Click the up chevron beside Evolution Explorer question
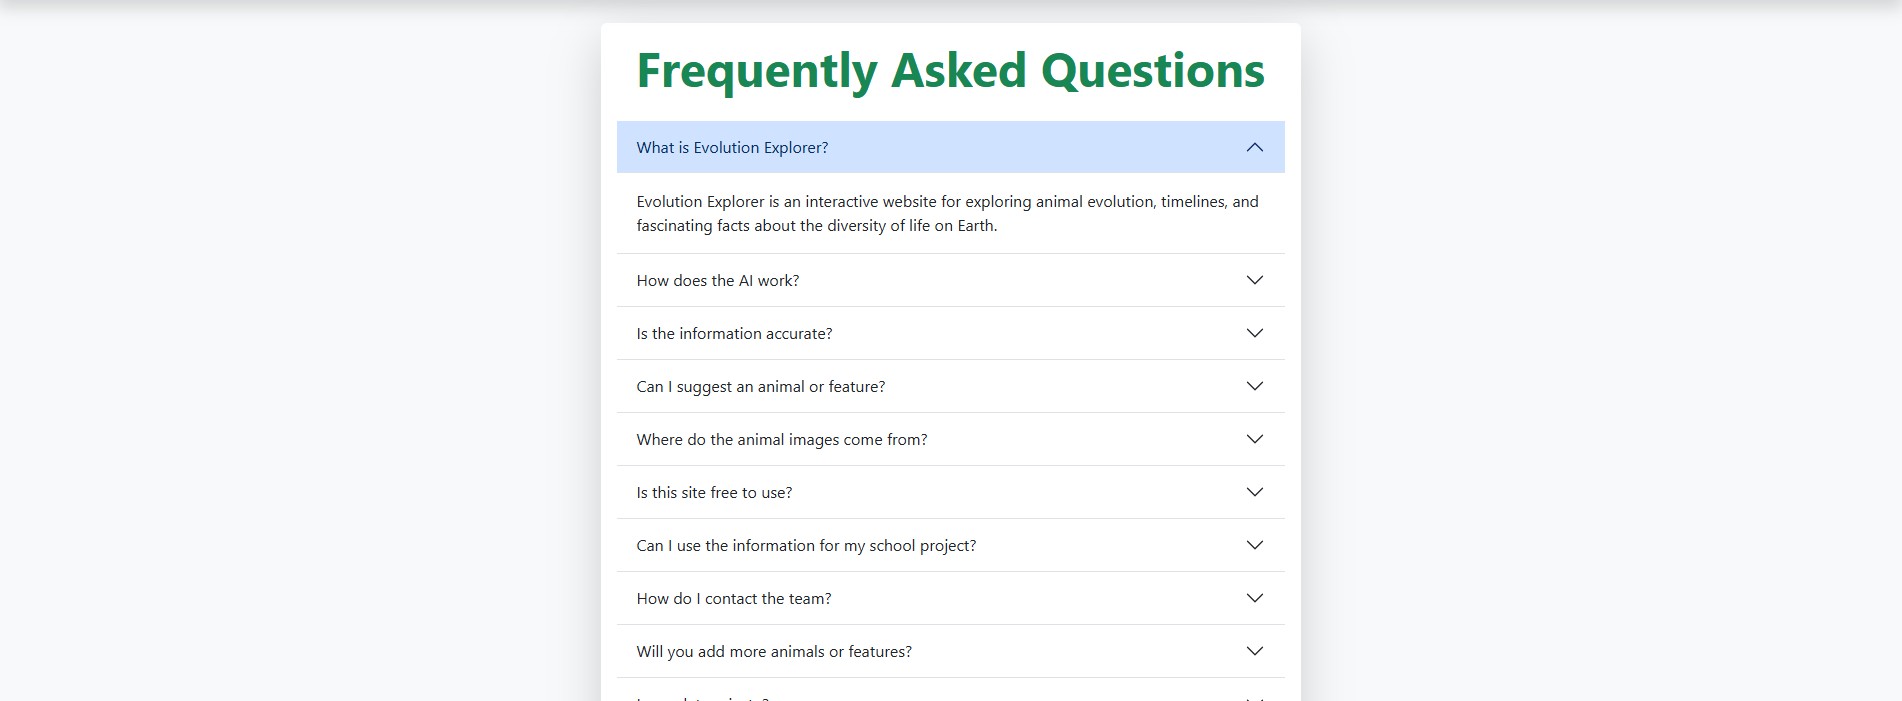 point(1254,148)
